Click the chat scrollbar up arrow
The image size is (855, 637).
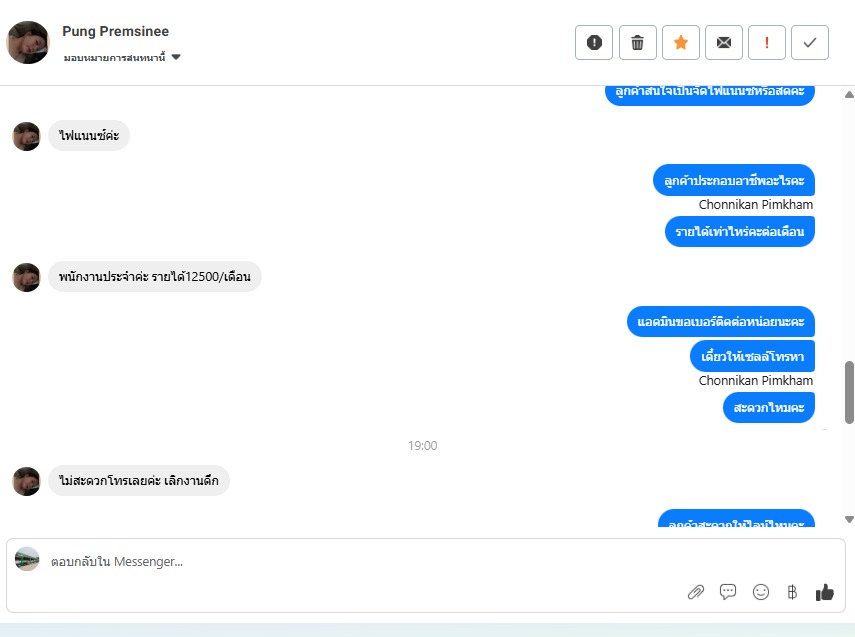pyautogui.click(x=849, y=95)
